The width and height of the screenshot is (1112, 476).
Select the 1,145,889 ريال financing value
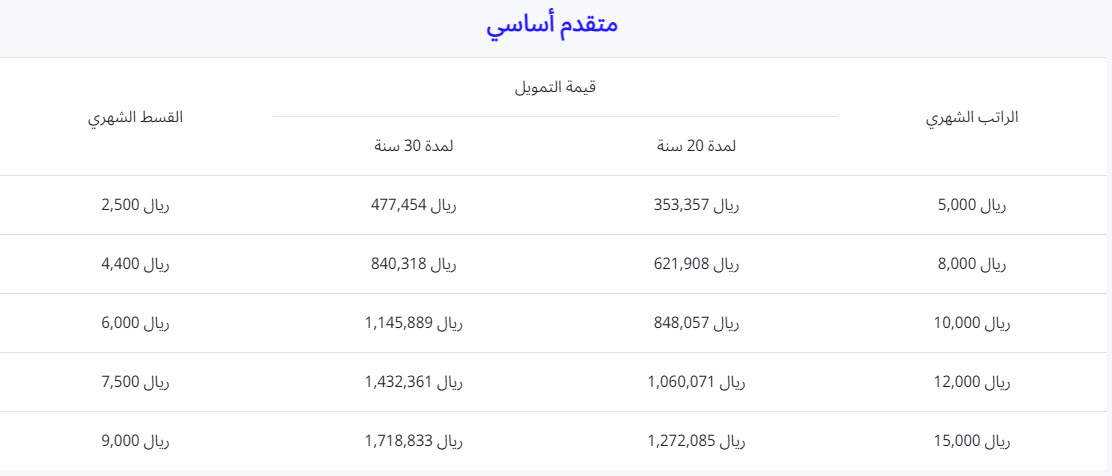tap(414, 323)
